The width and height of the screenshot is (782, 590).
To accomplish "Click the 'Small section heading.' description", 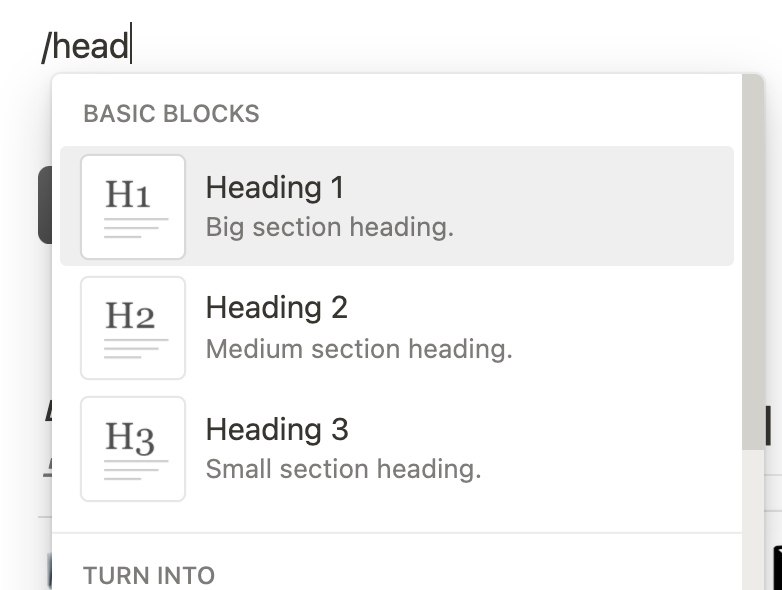I will pos(343,469).
